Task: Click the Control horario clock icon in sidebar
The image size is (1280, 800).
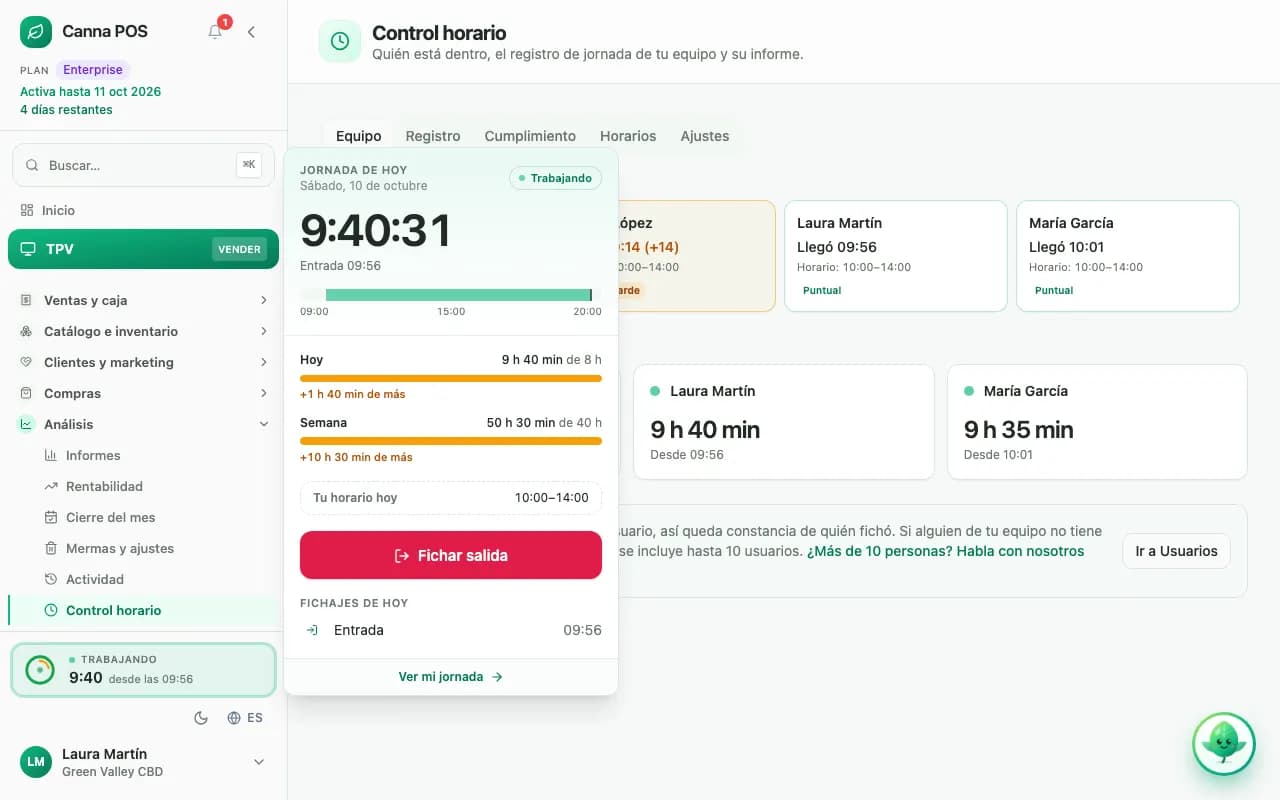Action: (x=51, y=610)
